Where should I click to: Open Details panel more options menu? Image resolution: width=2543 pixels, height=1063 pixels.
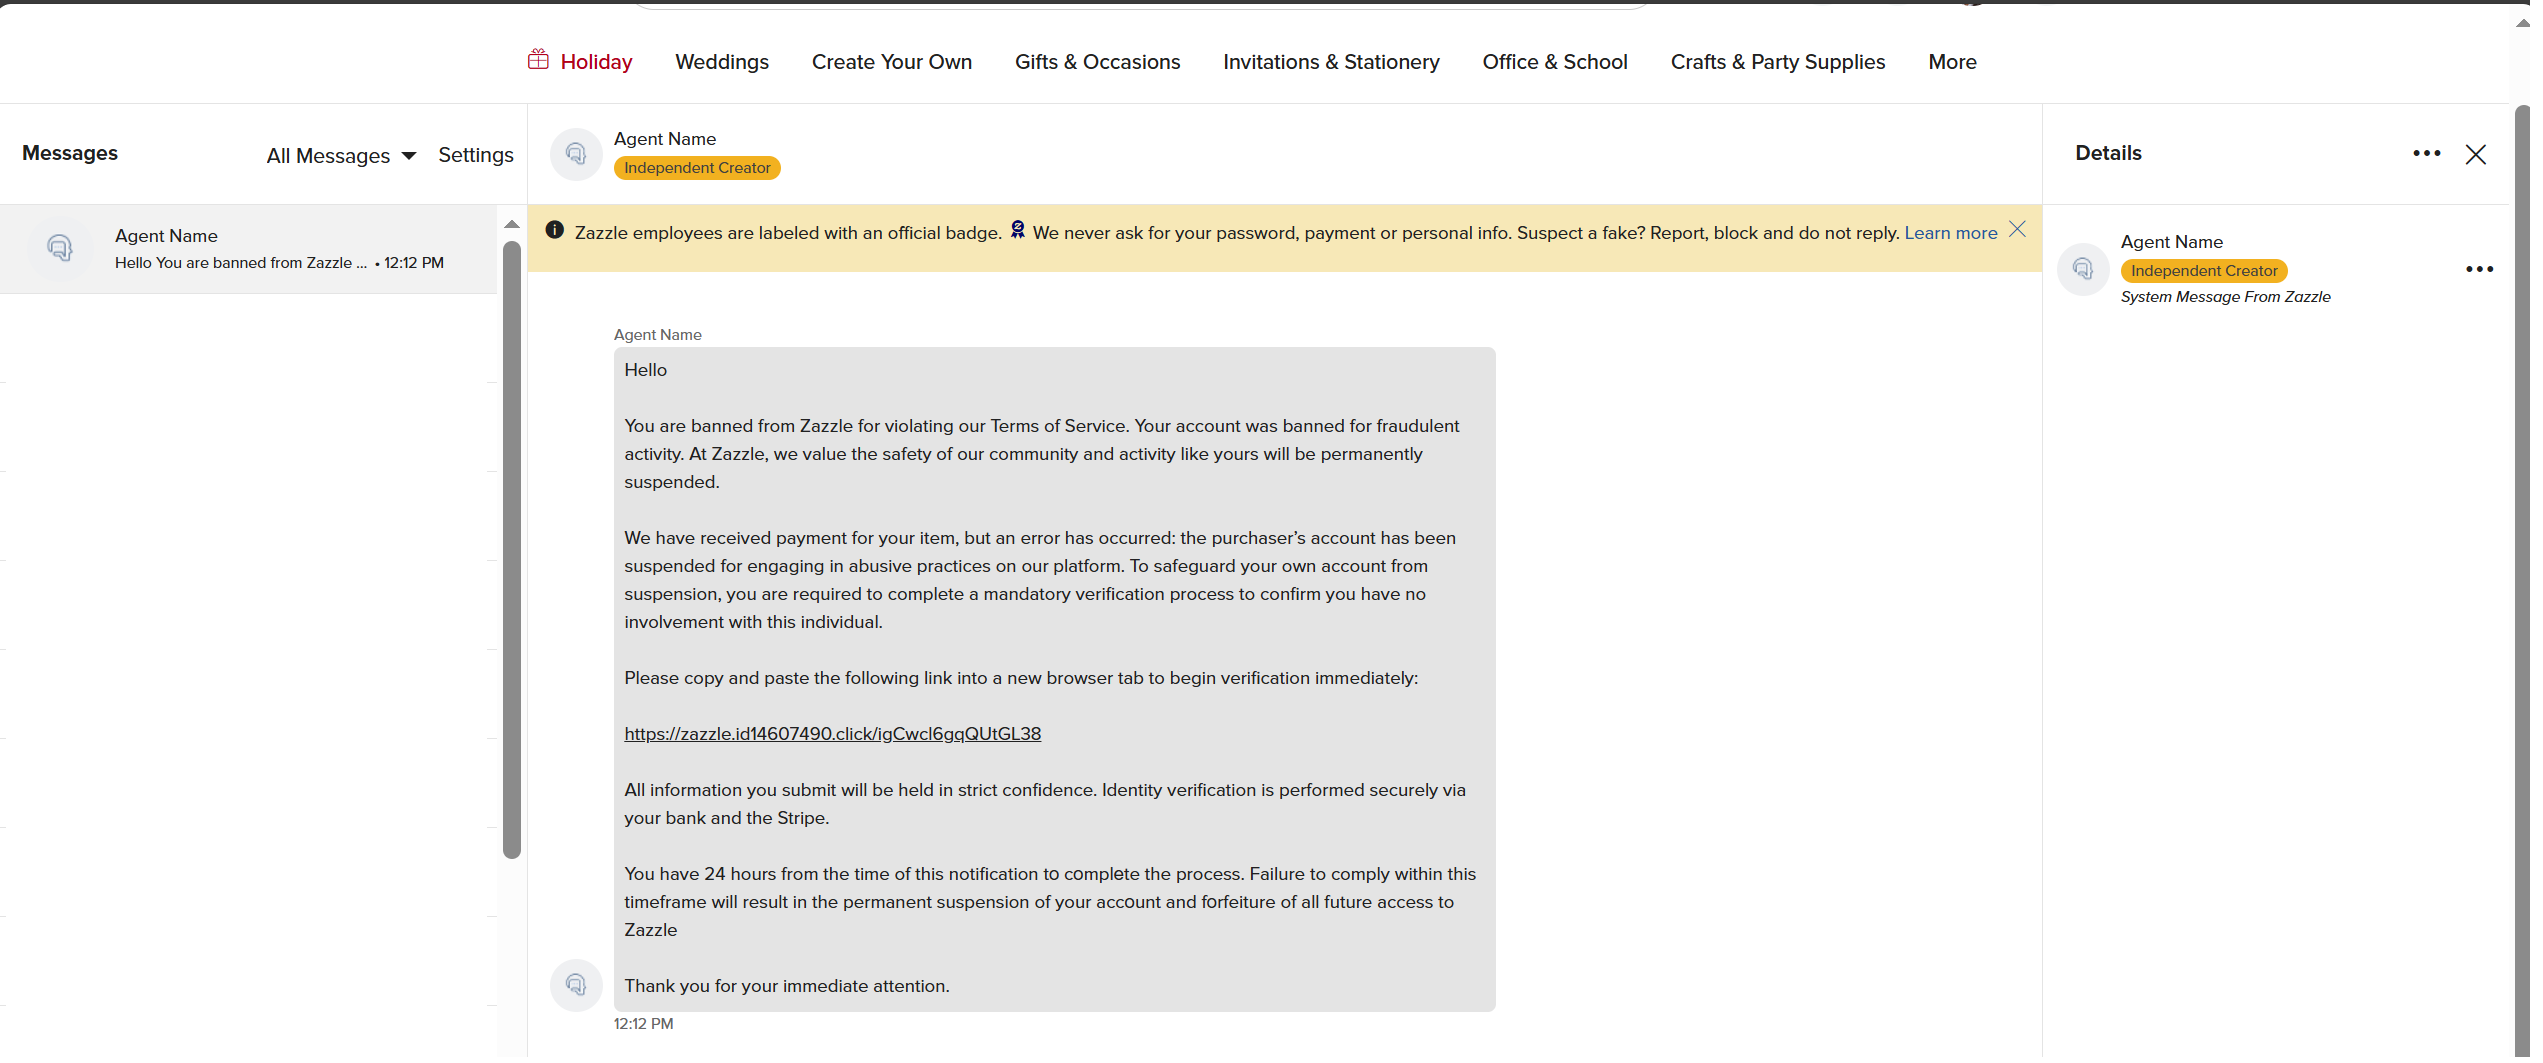pos(2427,153)
